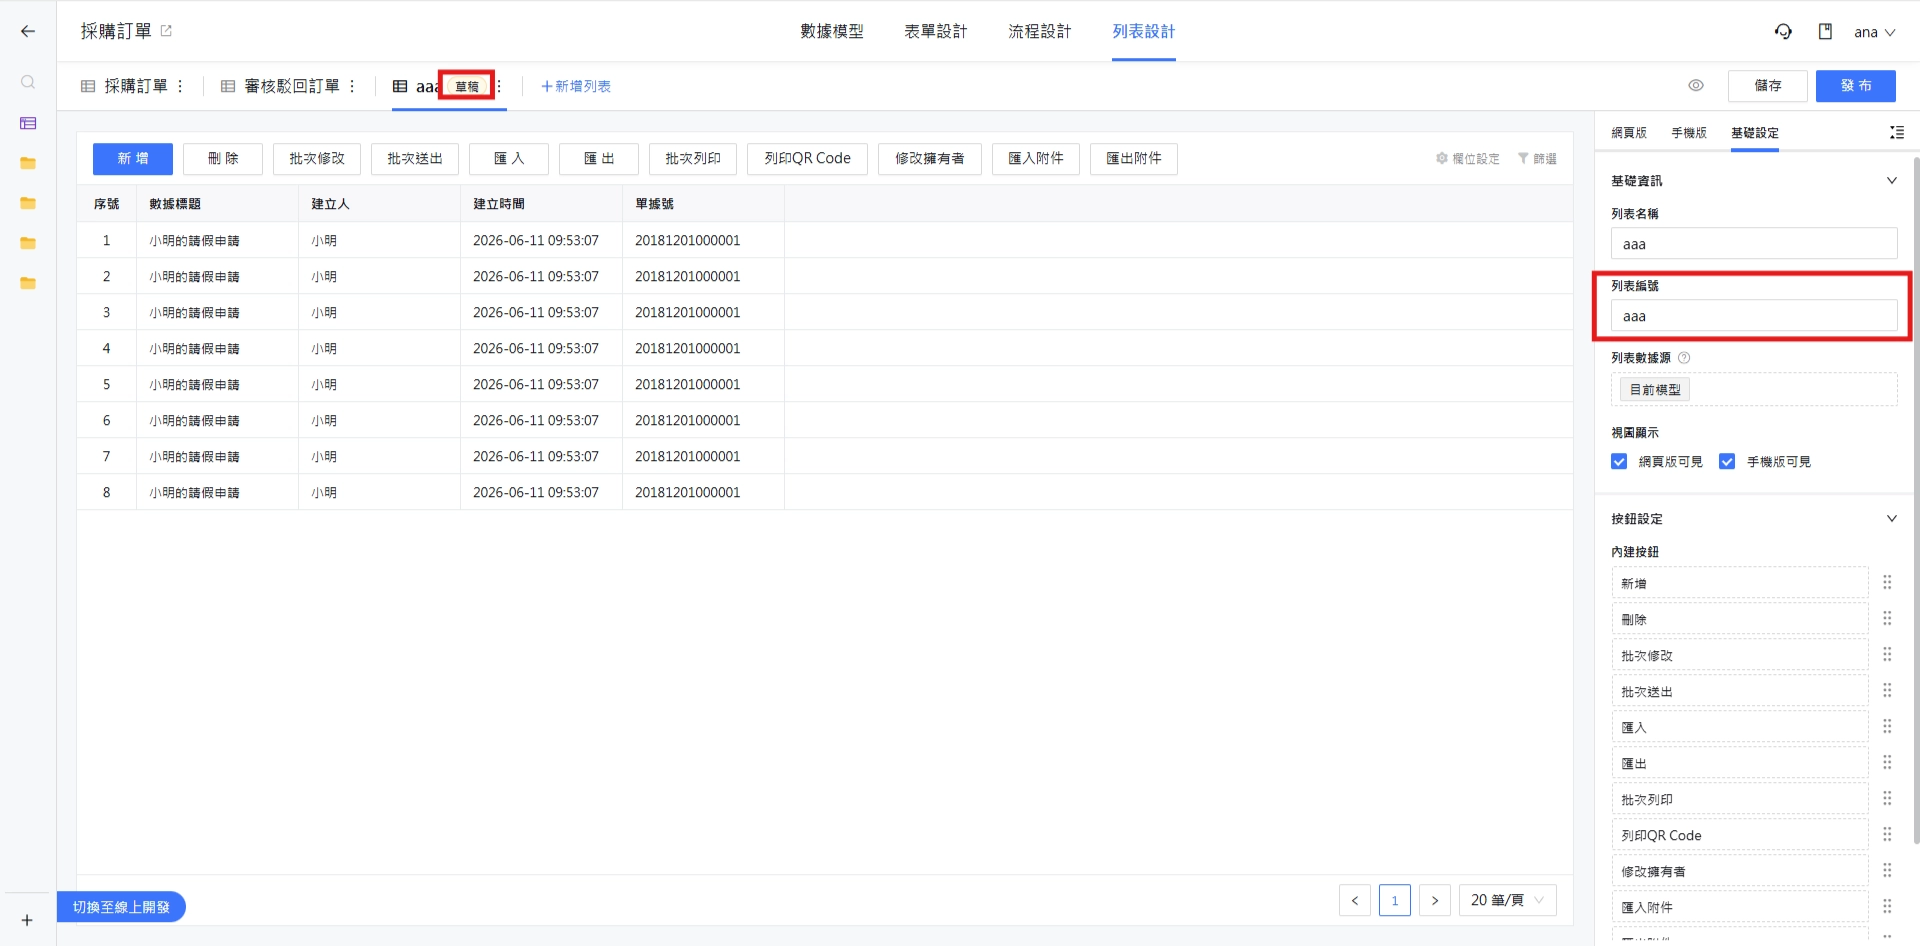Switch to 流程設計 tab
This screenshot has height=946, width=1920.
(x=1040, y=31)
